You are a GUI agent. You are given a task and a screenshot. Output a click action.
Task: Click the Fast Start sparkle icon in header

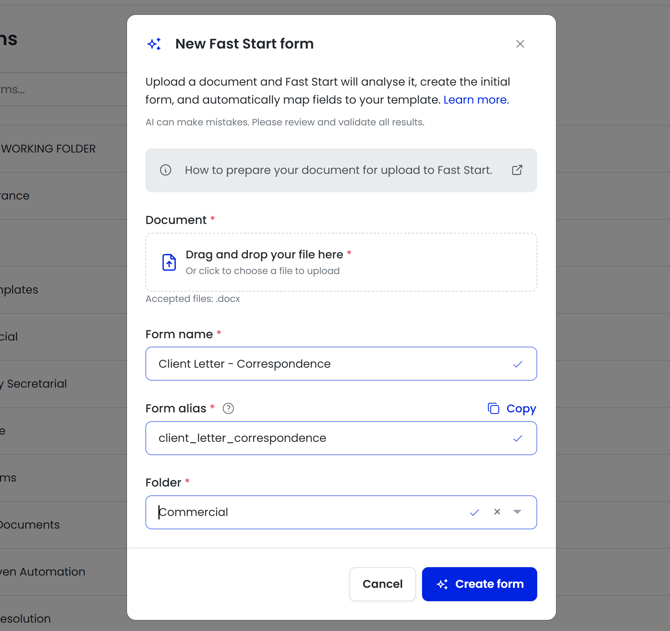[x=154, y=44]
